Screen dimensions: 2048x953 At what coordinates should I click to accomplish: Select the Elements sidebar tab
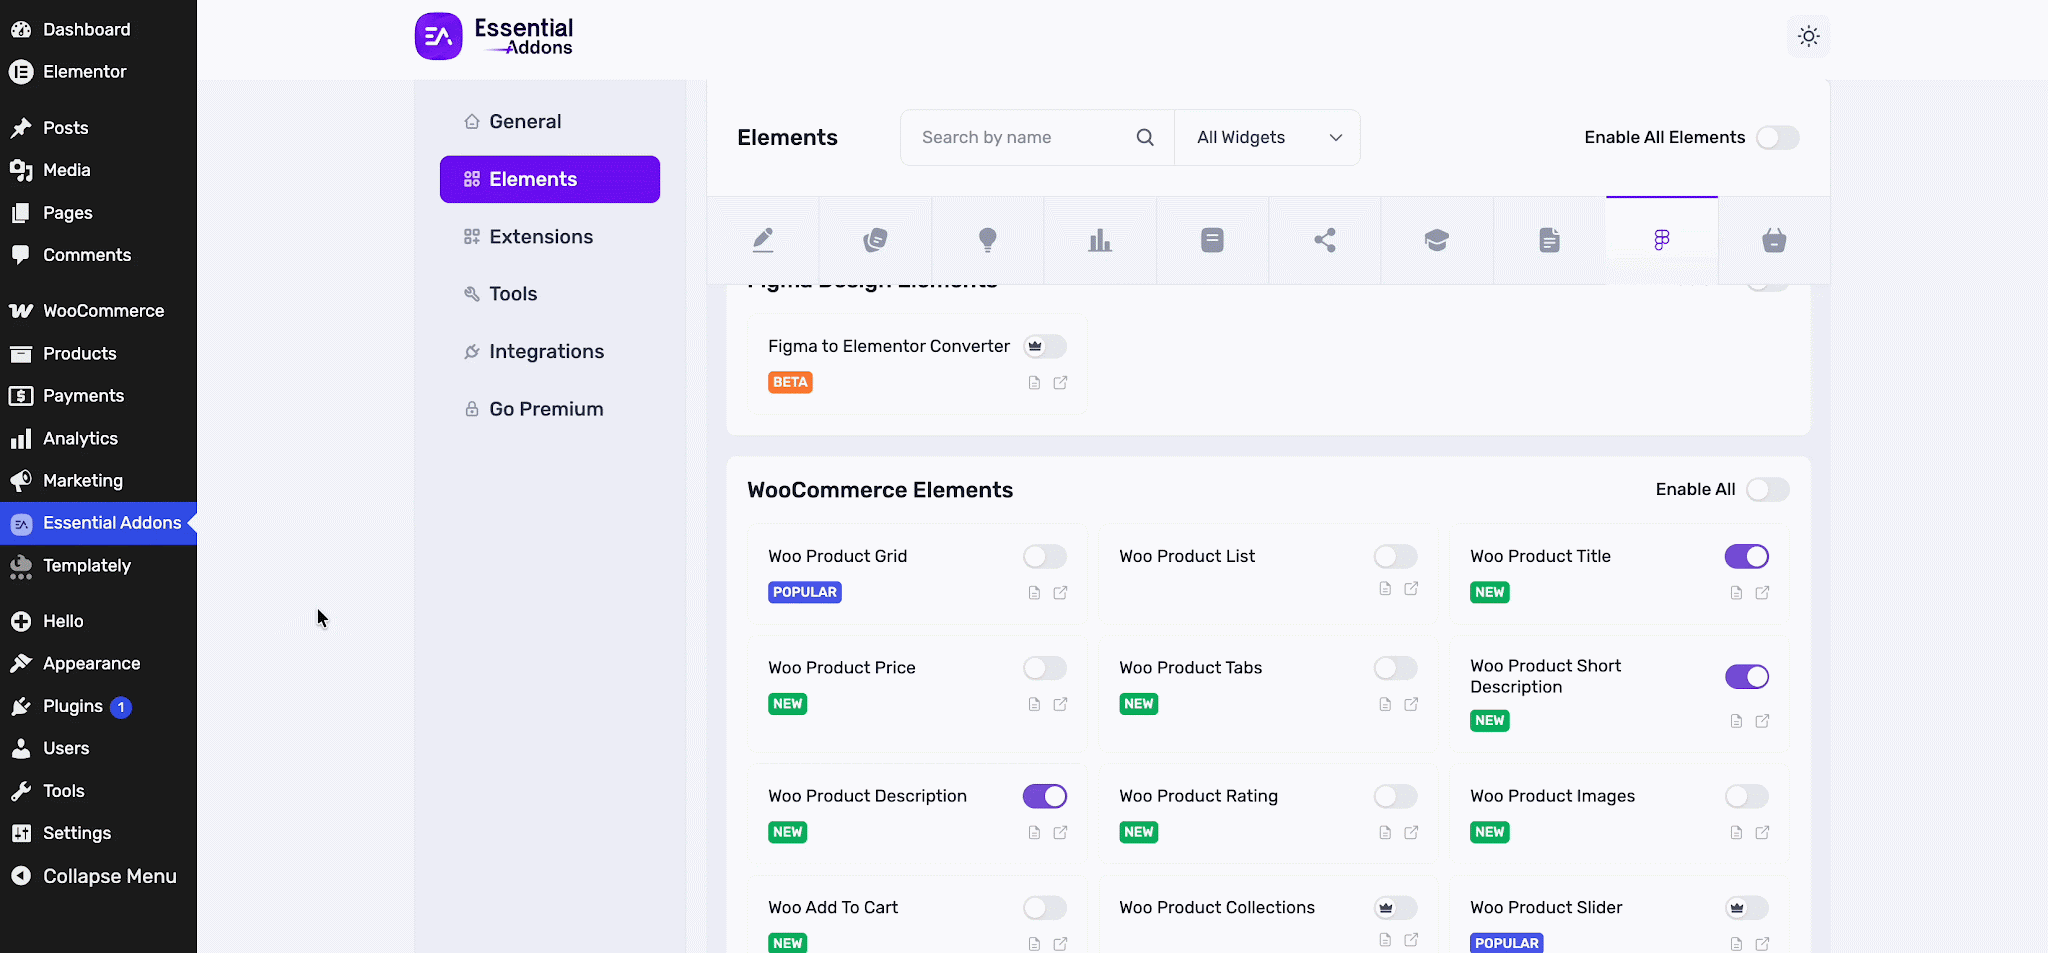pos(550,179)
